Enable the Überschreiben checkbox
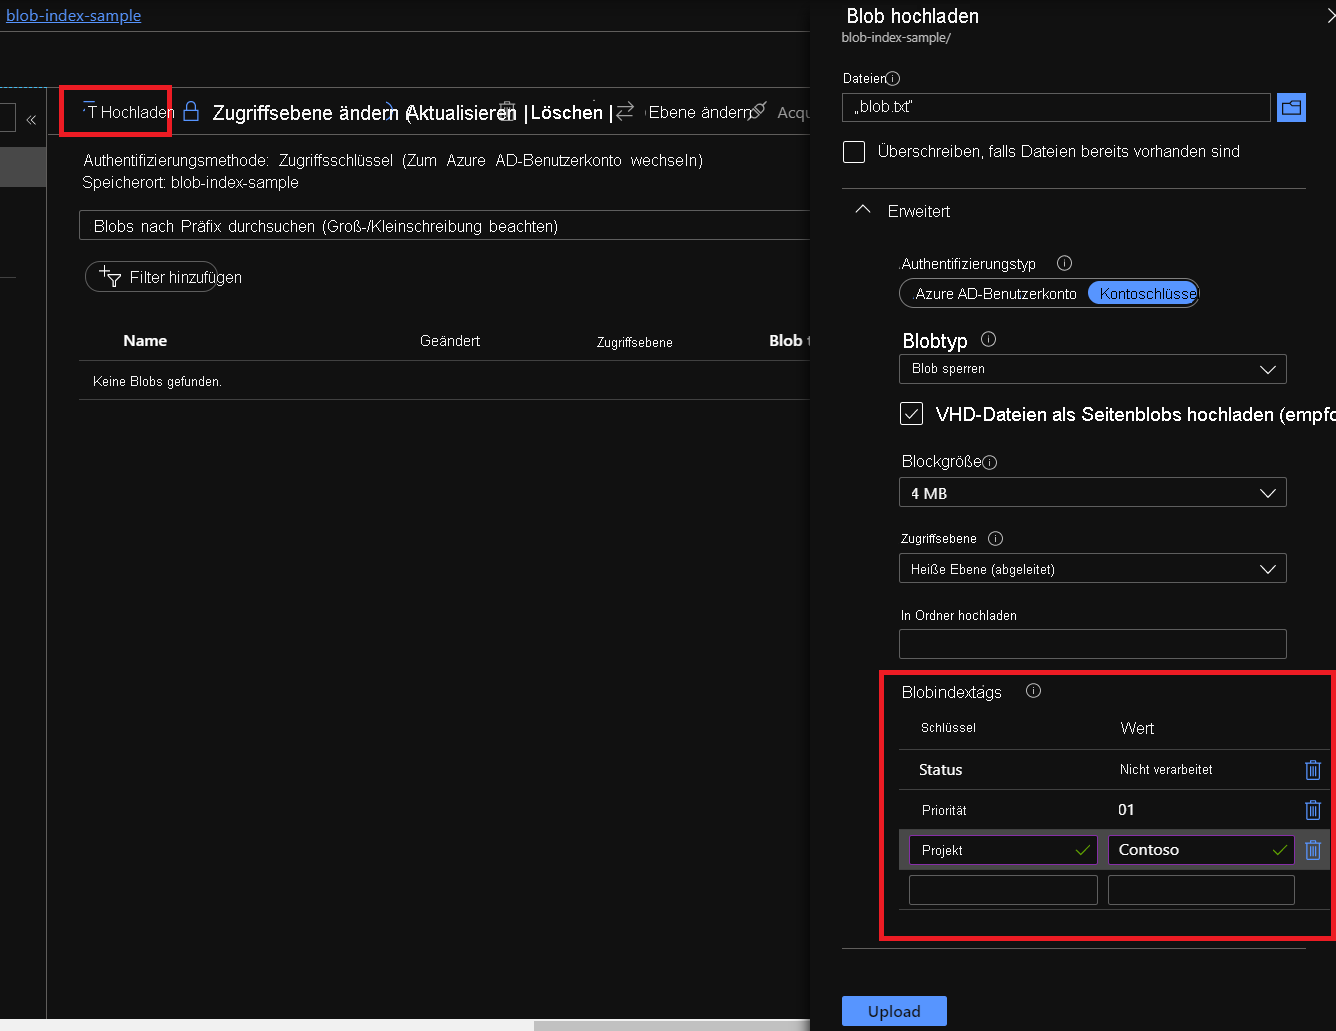Screen dimensions: 1336x1031 [853, 151]
